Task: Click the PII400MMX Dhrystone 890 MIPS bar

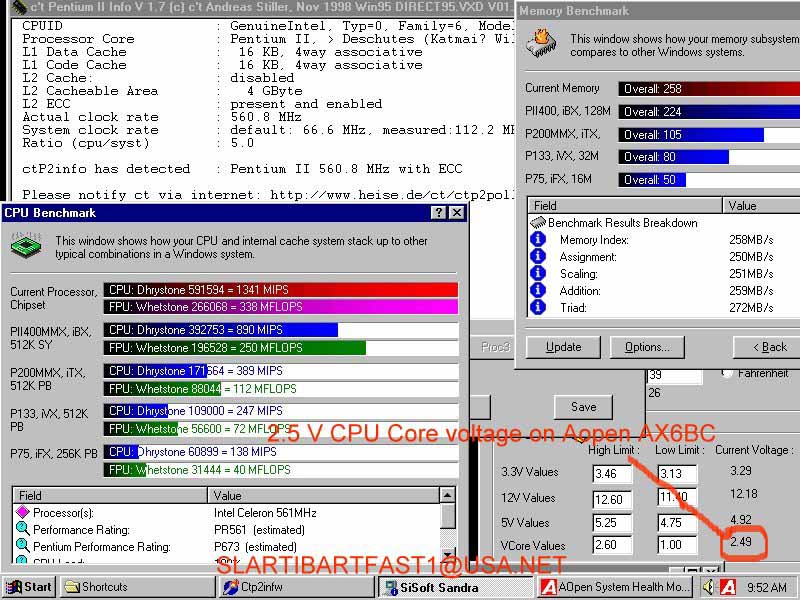Action: point(220,330)
